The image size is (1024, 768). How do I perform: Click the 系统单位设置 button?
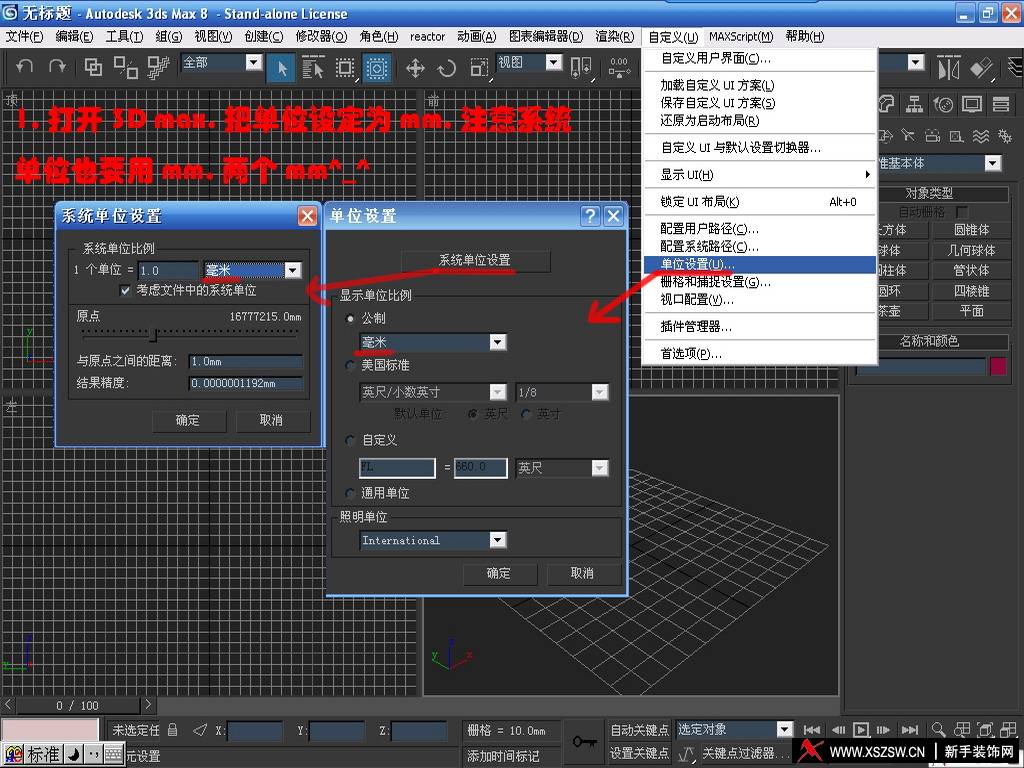(475, 260)
